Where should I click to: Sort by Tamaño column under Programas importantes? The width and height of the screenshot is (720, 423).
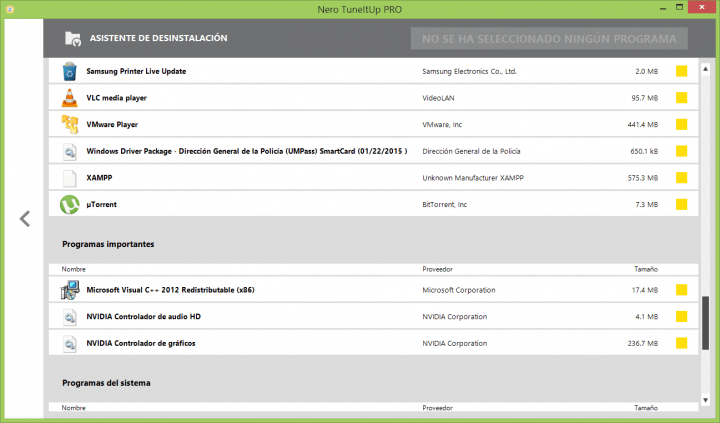(x=646, y=269)
